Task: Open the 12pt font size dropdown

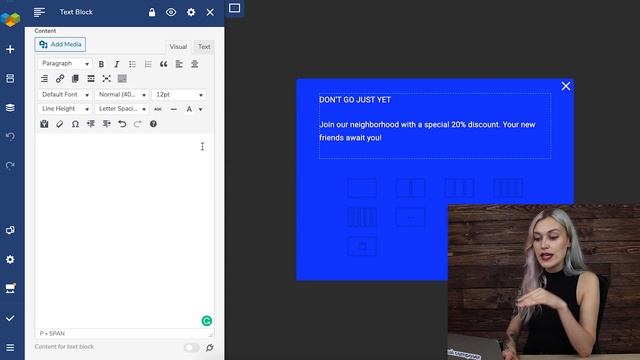Action: pyautogui.click(x=178, y=95)
